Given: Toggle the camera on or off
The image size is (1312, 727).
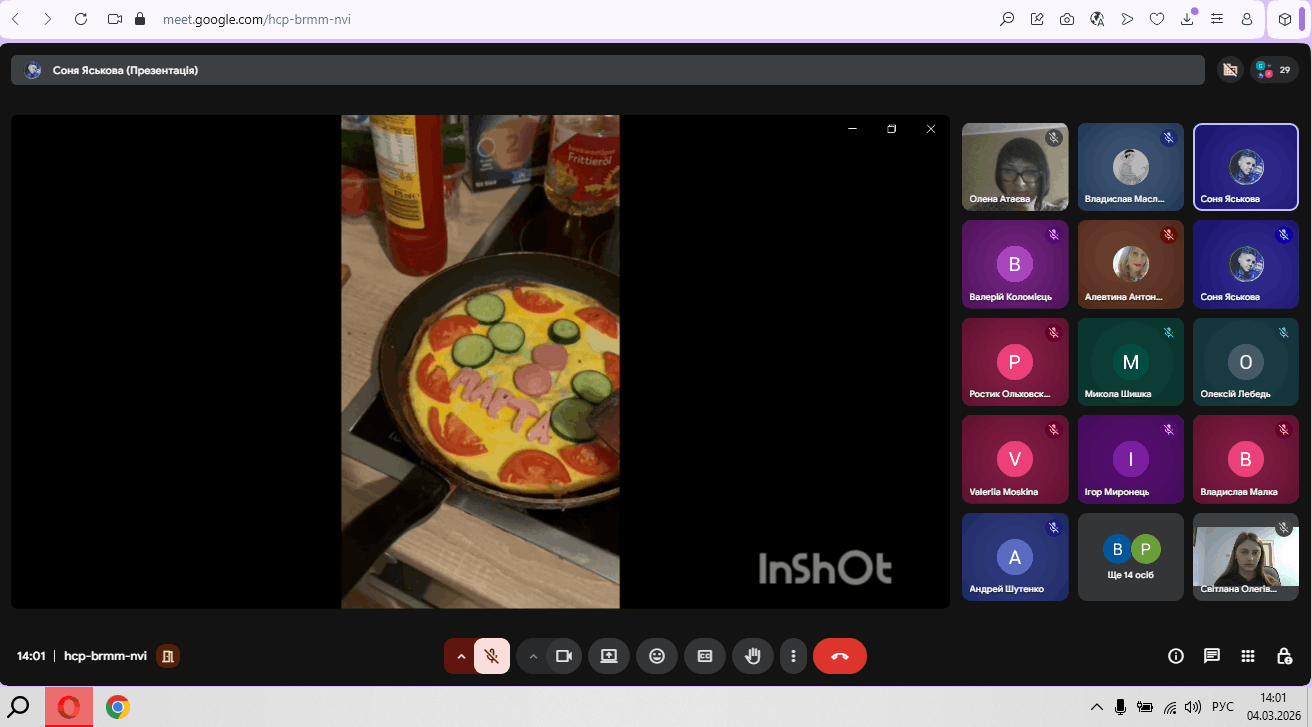Looking at the screenshot, I should tap(564, 656).
